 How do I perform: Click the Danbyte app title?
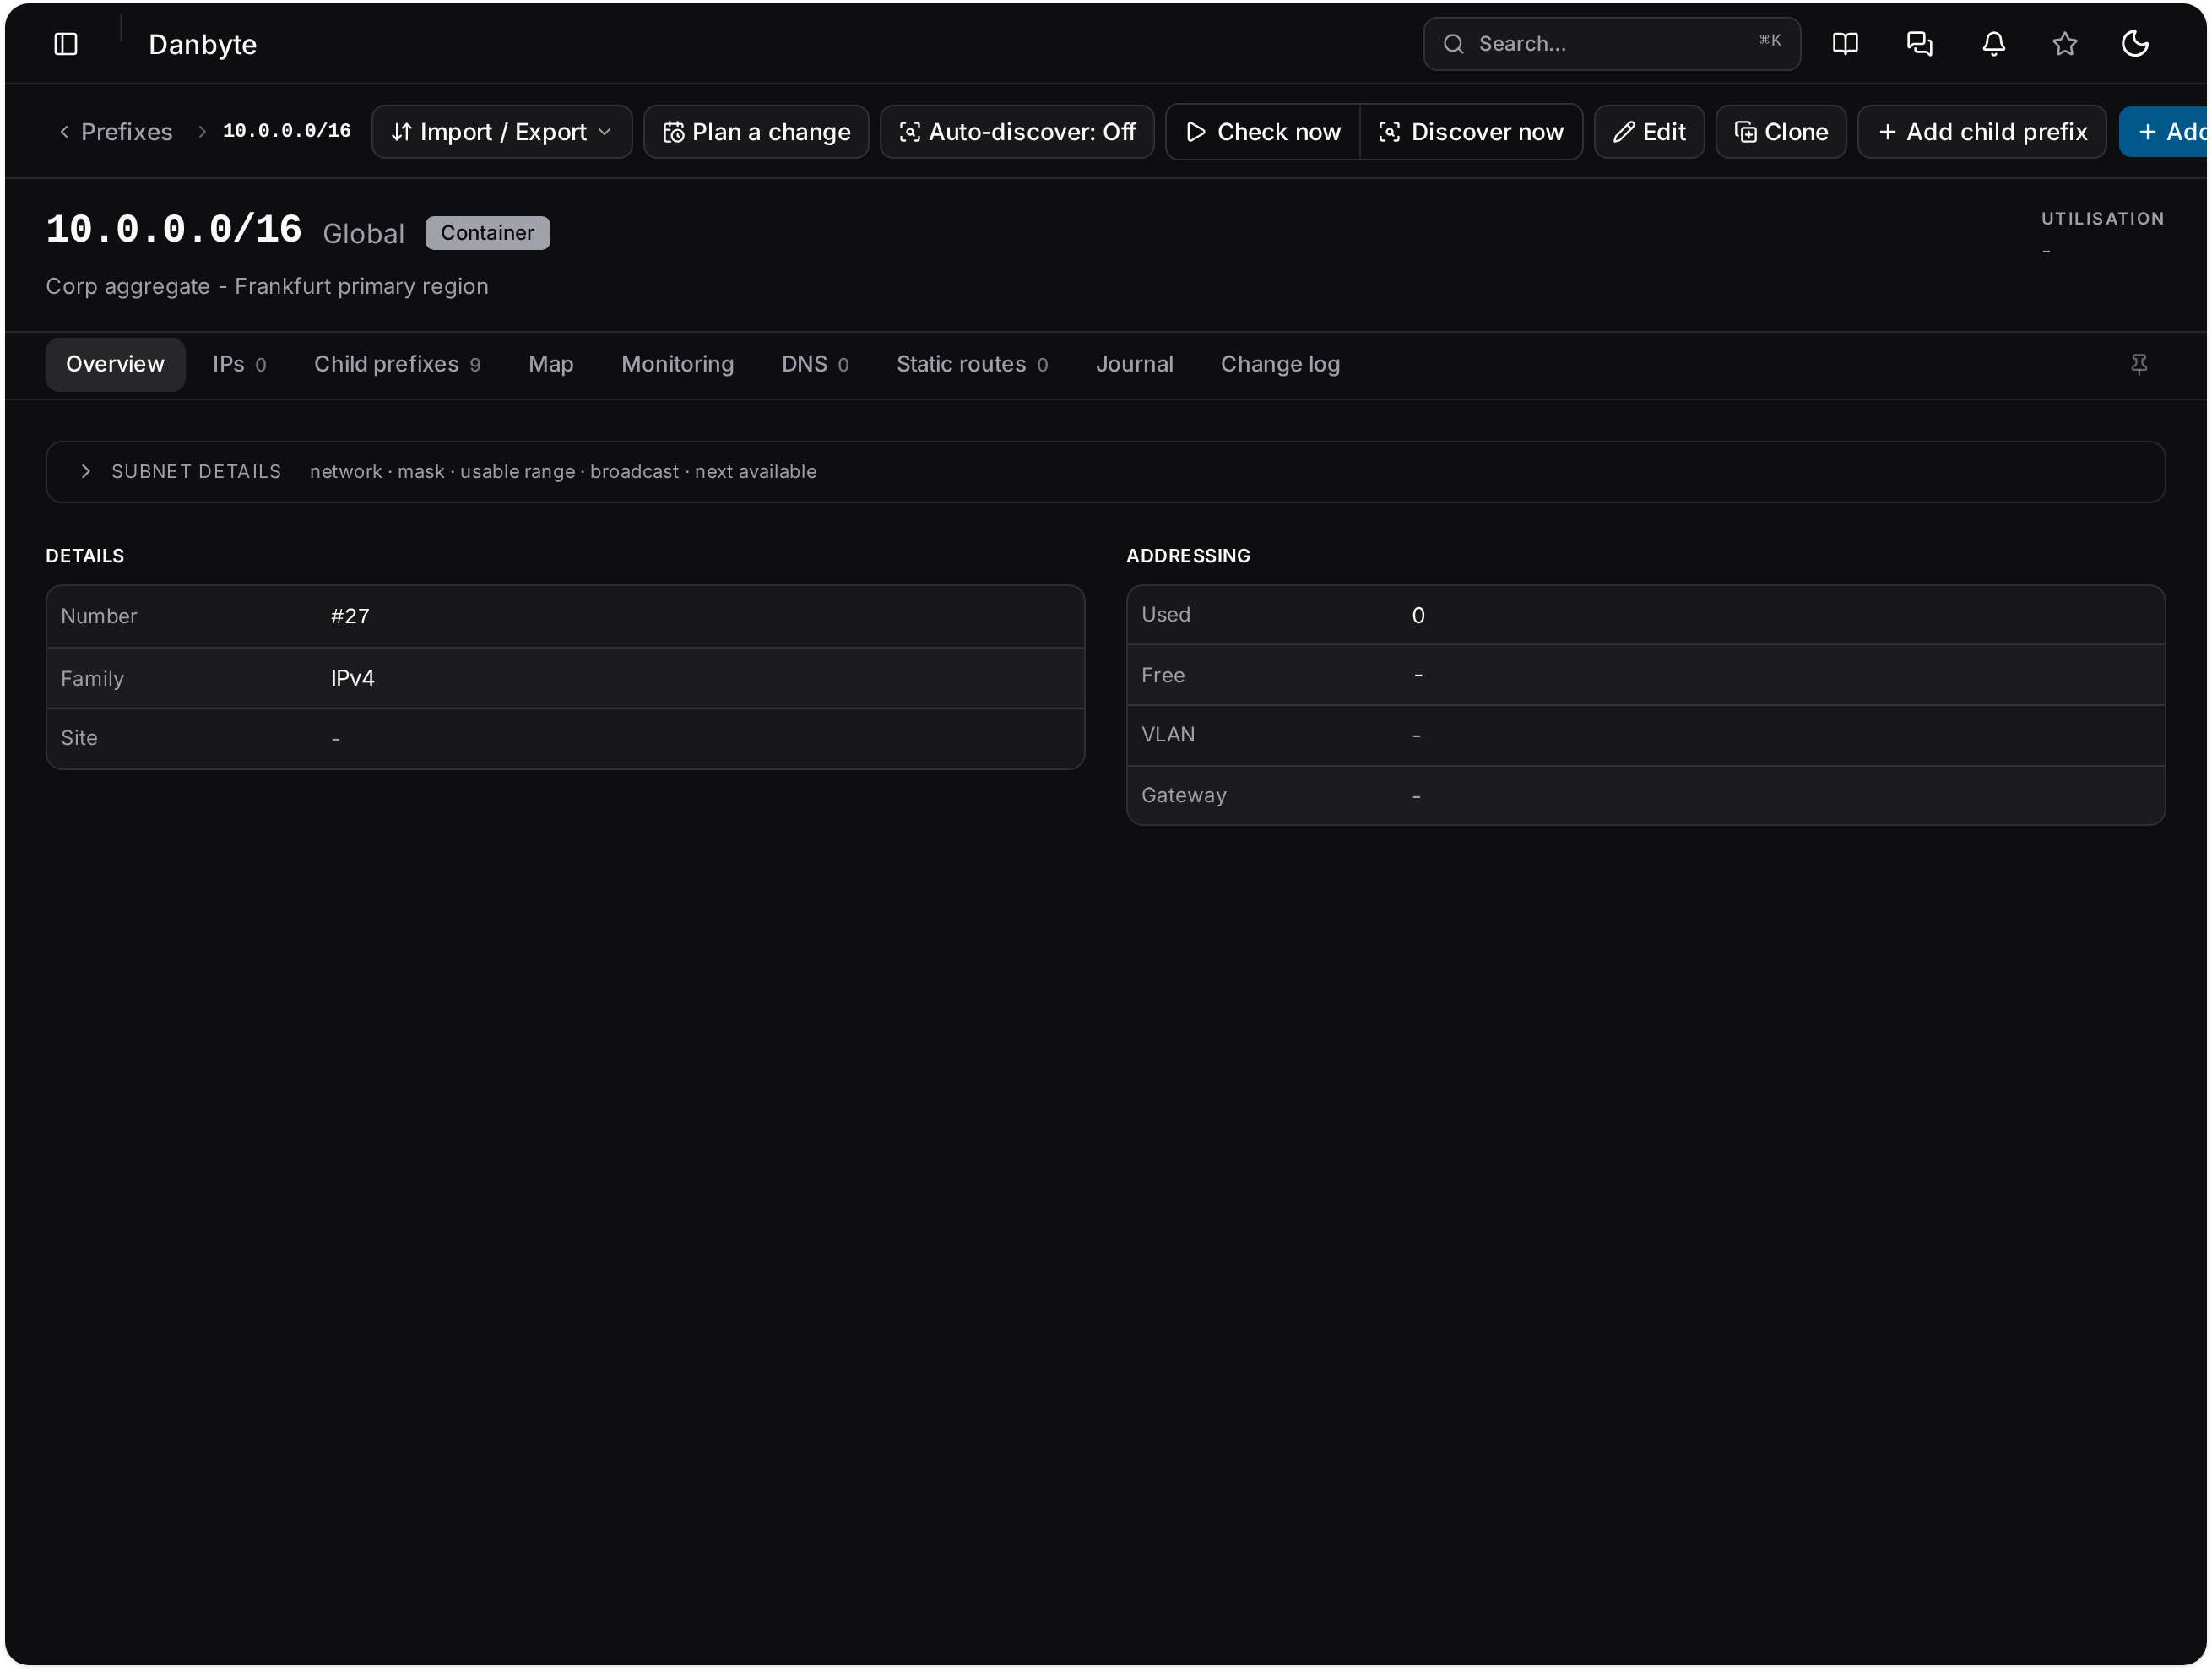(x=202, y=44)
